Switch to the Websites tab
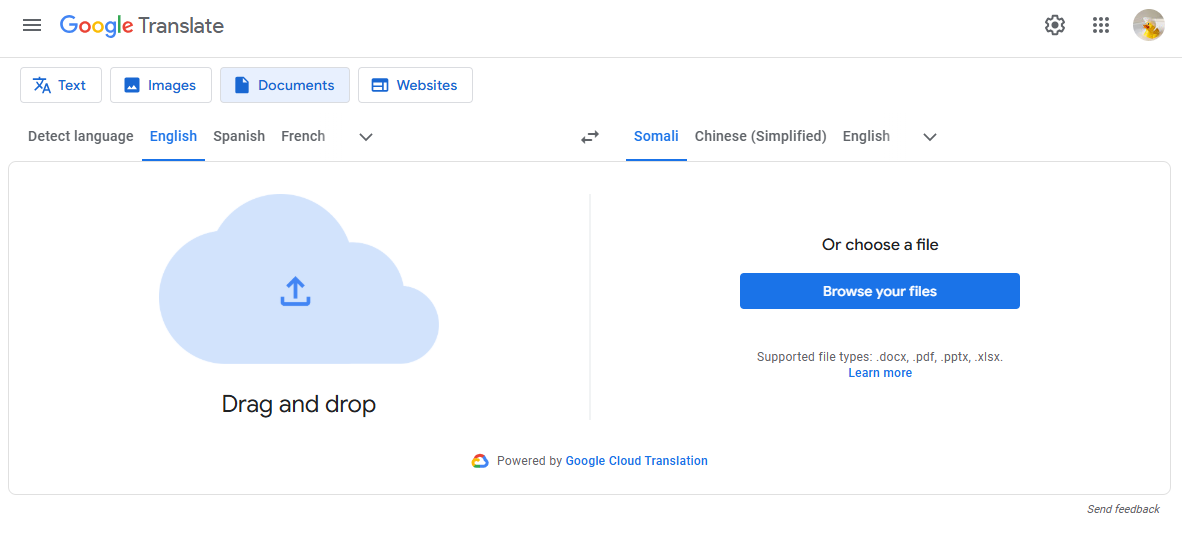This screenshot has width=1182, height=541. tap(415, 85)
